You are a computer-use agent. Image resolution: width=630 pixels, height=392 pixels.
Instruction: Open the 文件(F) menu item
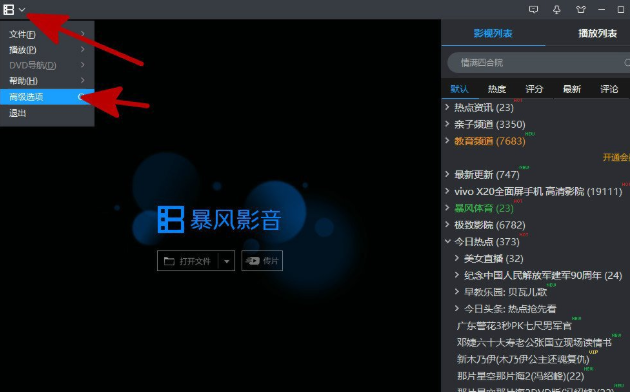[x=47, y=34]
